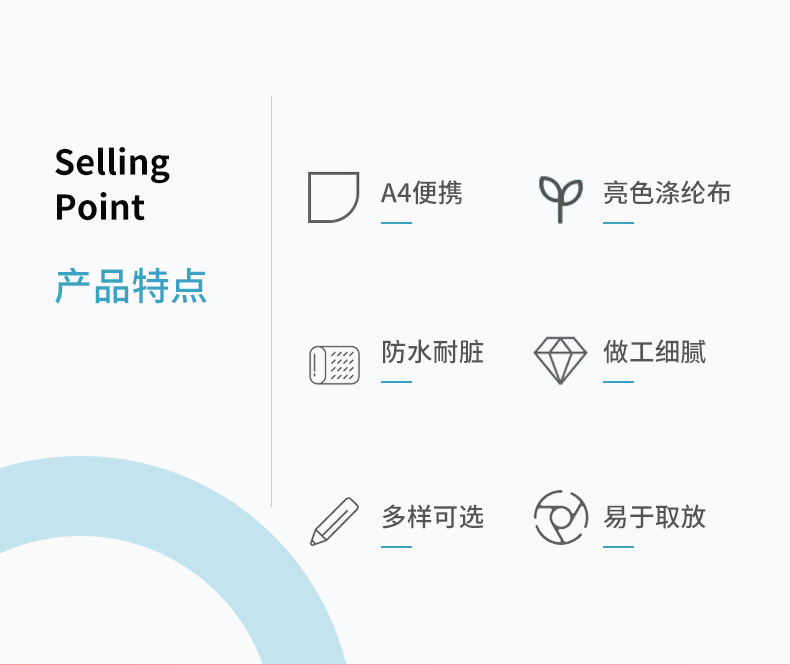Click the 多样可选 label

point(432,517)
